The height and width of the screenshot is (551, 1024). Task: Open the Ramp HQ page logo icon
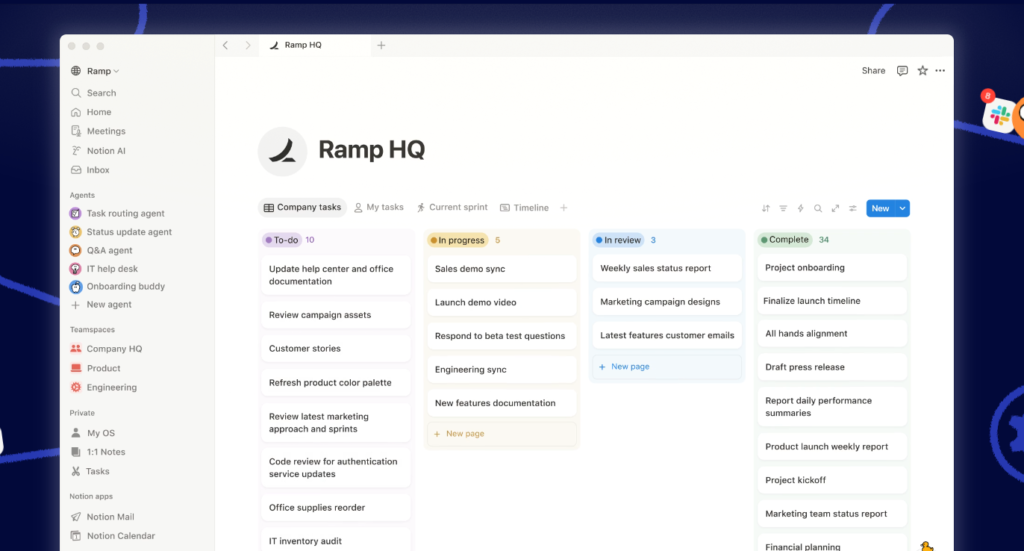(x=283, y=151)
